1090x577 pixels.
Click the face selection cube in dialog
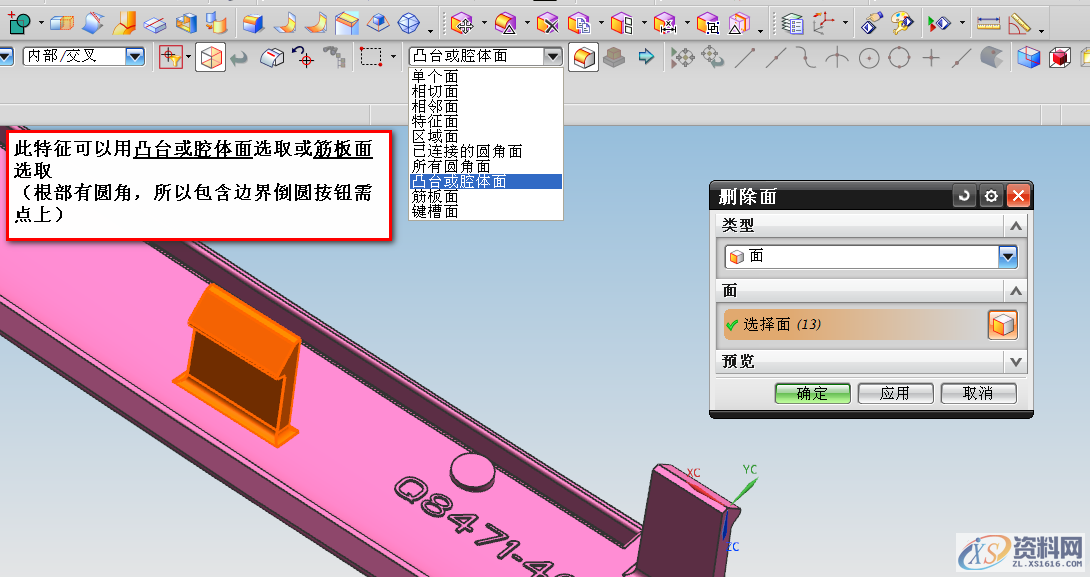click(x=1003, y=325)
